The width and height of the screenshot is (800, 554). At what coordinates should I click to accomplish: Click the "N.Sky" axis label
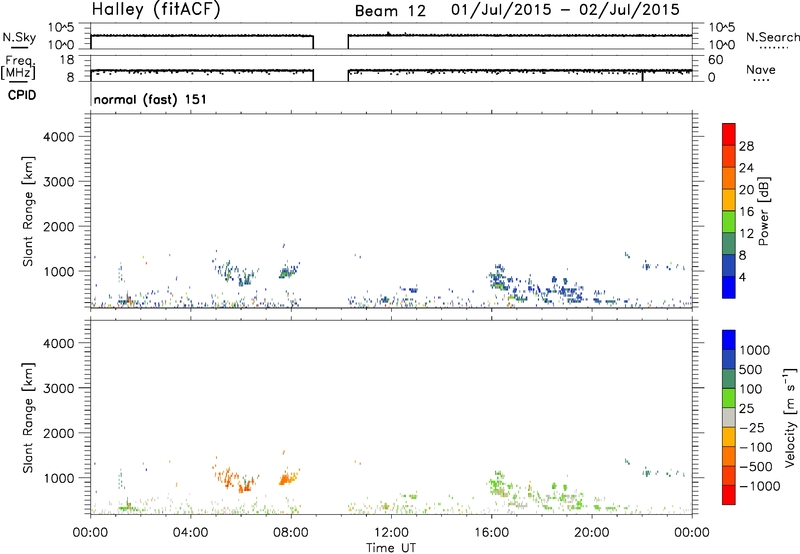(19, 37)
